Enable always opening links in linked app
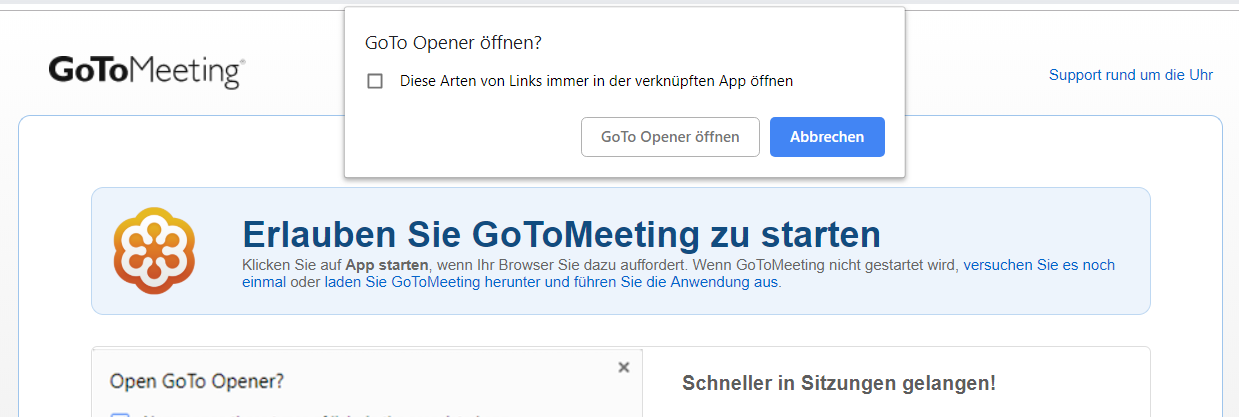Screen dimensions: 1239x417 [x=375, y=81]
